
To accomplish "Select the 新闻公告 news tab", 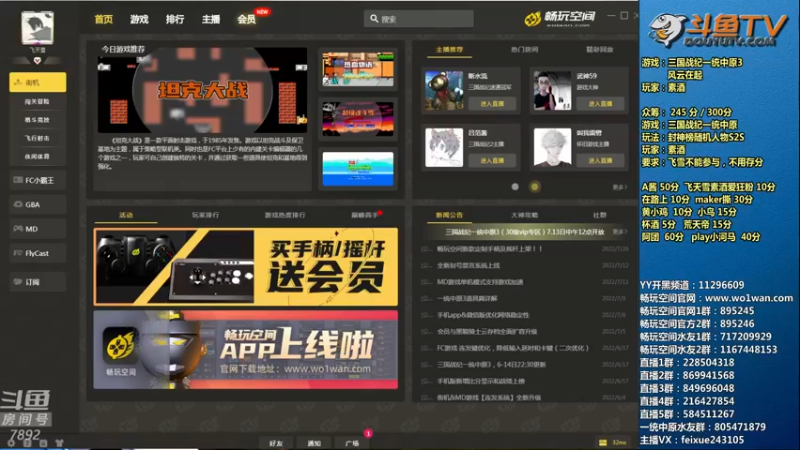I will pyautogui.click(x=449, y=215).
